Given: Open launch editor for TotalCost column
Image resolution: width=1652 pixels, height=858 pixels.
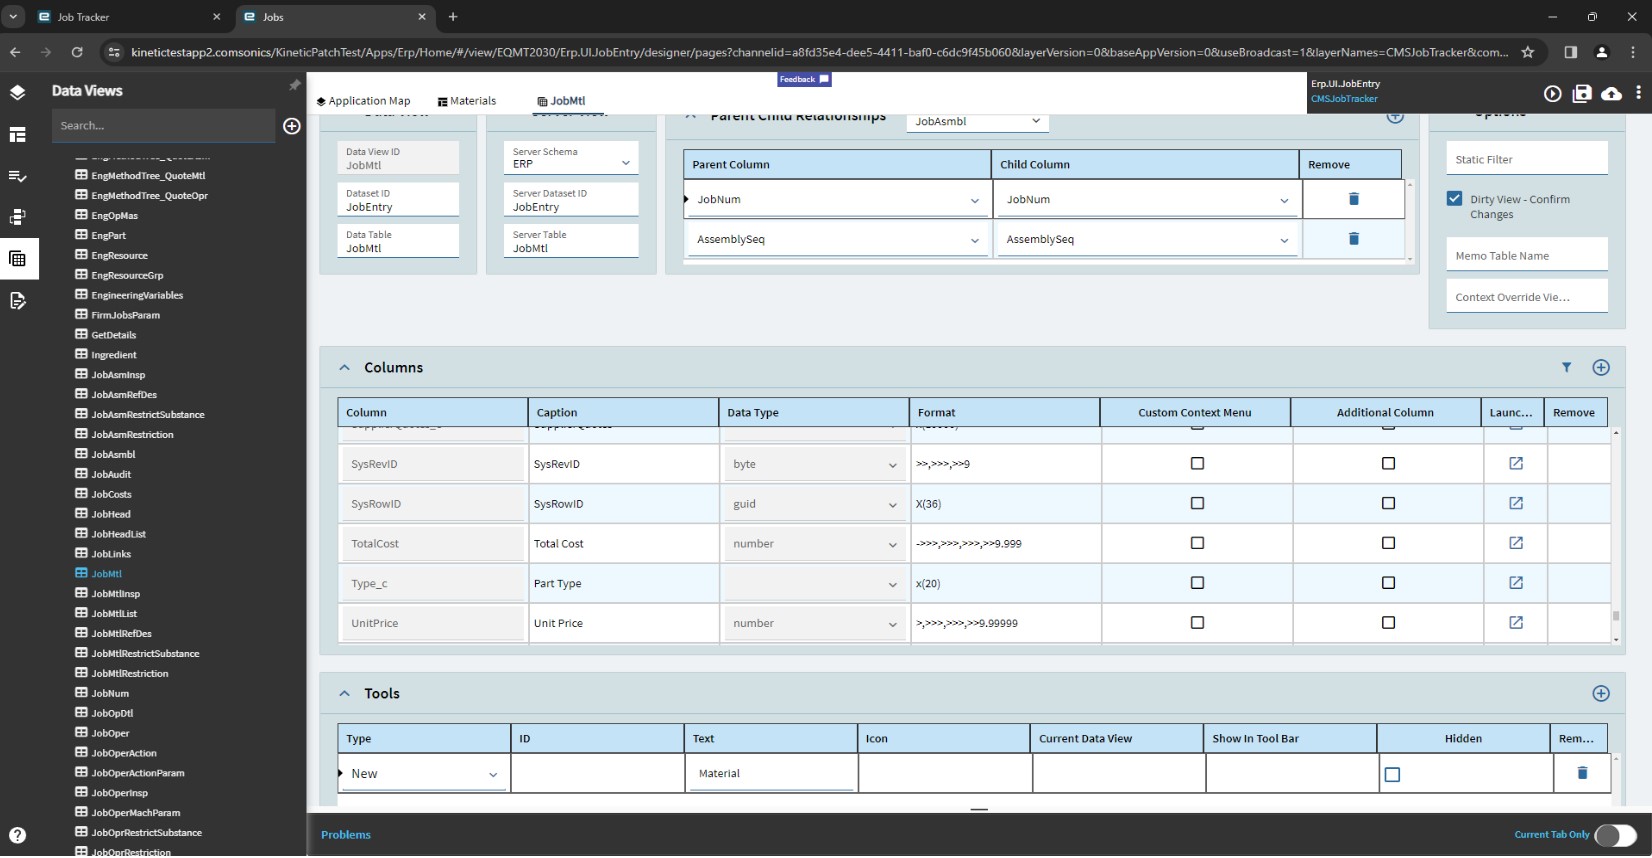Looking at the screenshot, I should pos(1515,543).
